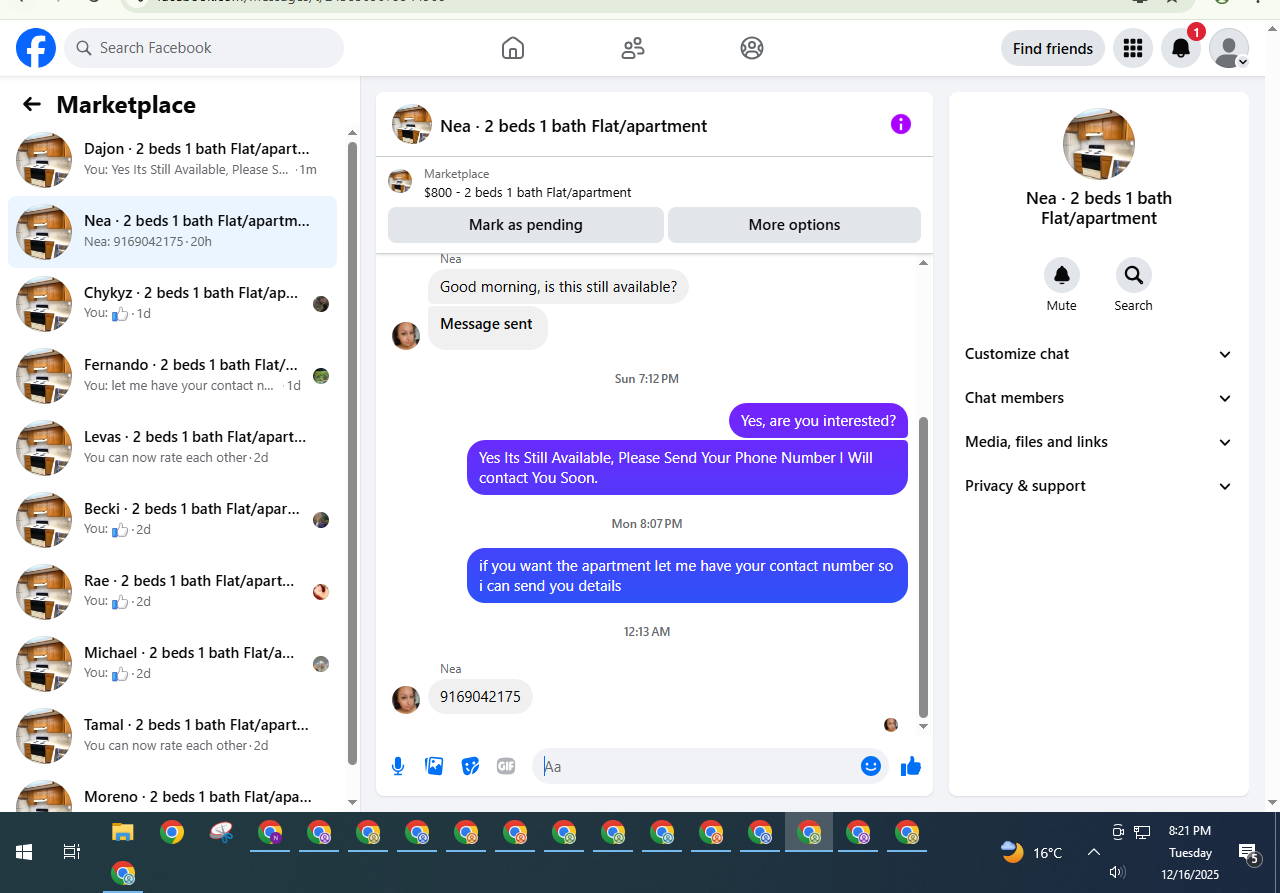Open the chat header listing thumbnail
The height and width of the screenshot is (893, 1280).
[412, 124]
